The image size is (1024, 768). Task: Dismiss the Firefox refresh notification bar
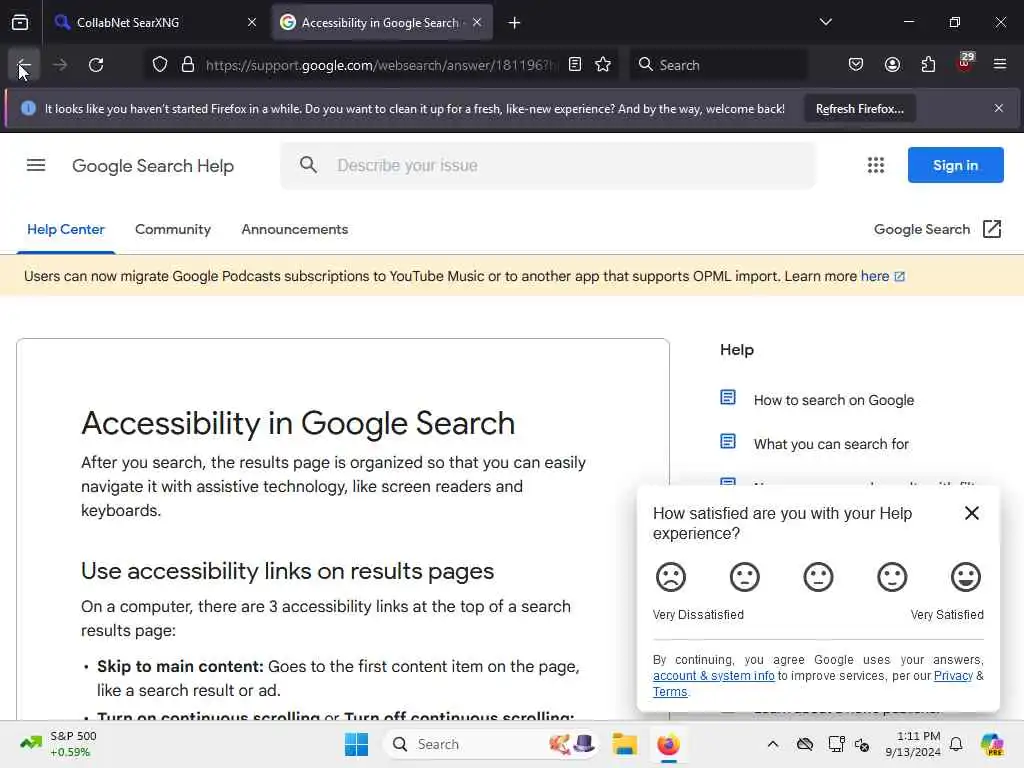coord(999,108)
